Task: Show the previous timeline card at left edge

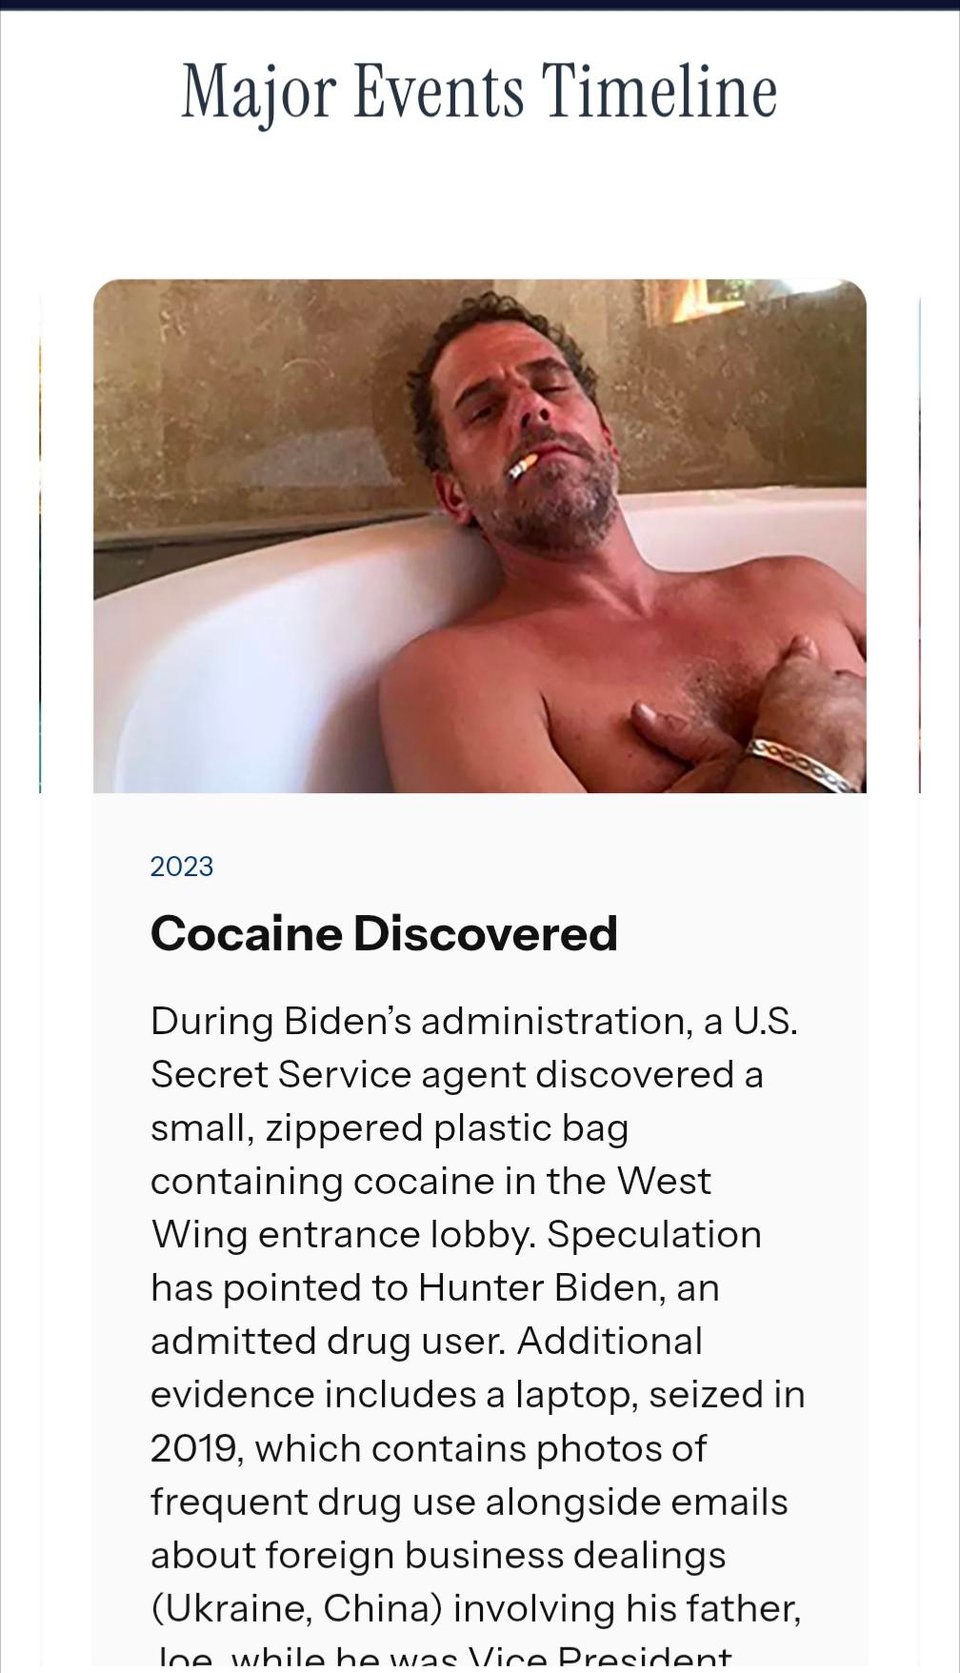Action: (40, 545)
